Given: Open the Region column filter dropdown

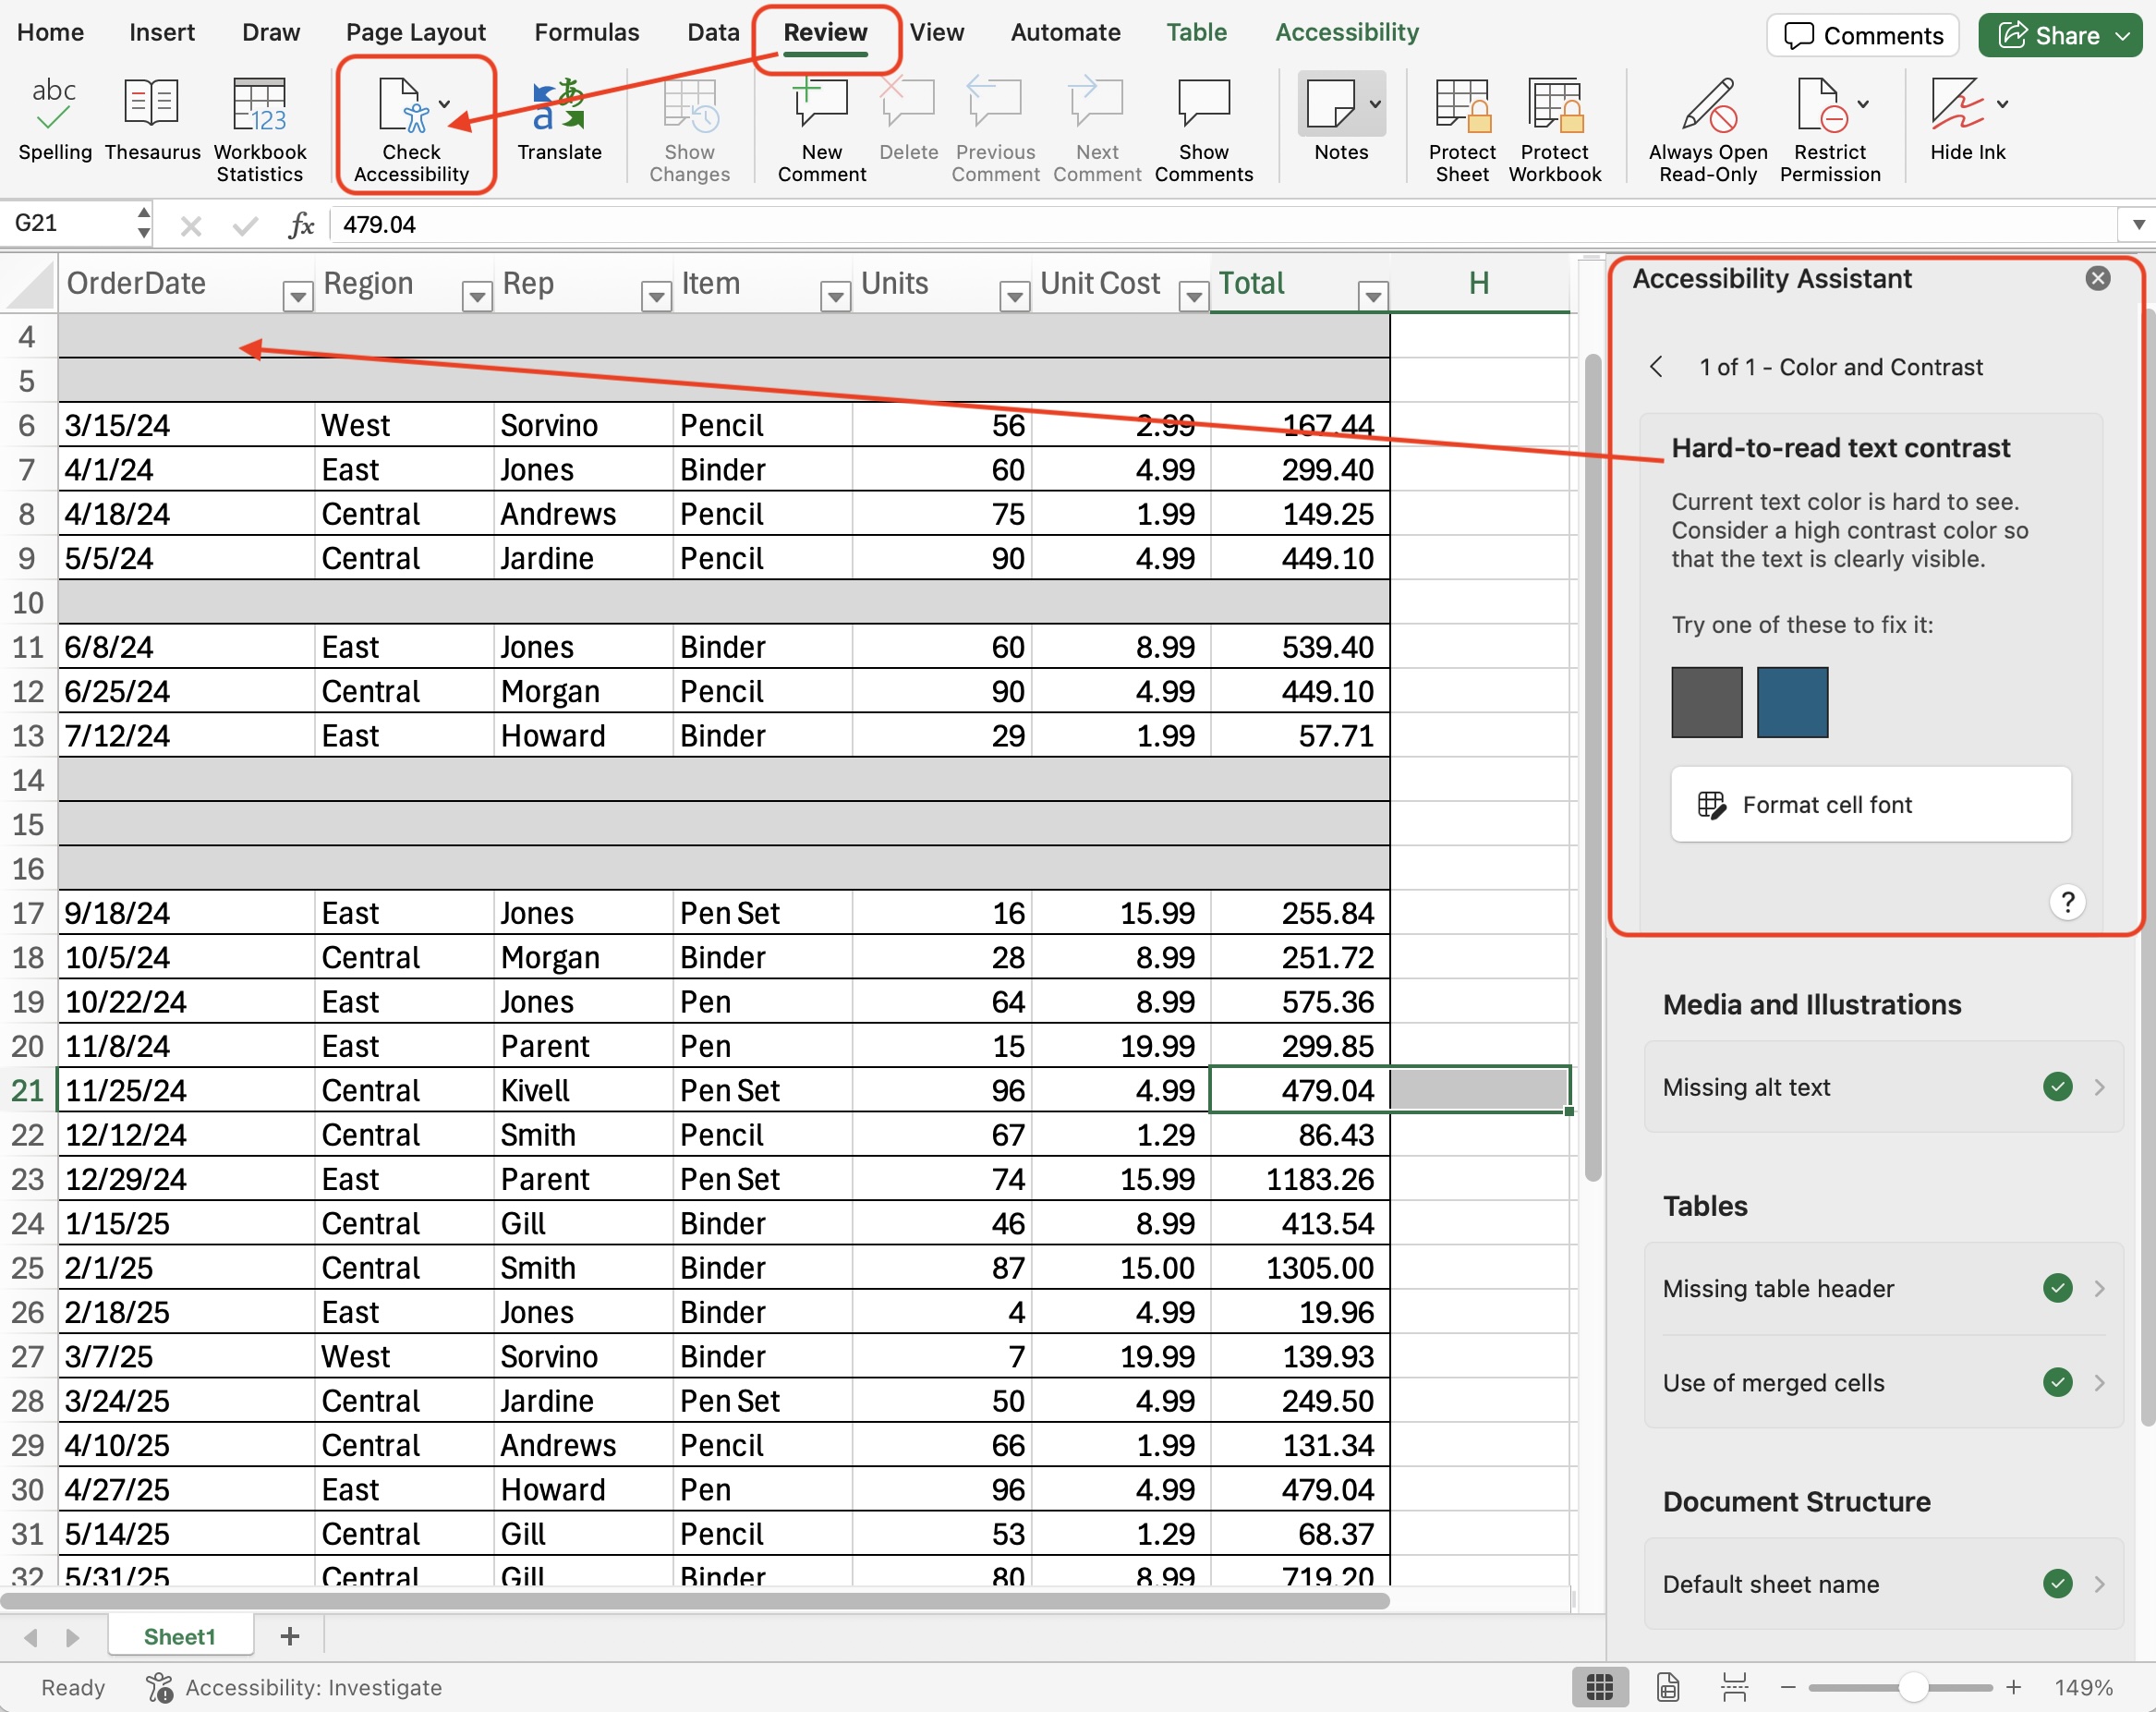Looking at the screenshot, I should pos(477,296).
